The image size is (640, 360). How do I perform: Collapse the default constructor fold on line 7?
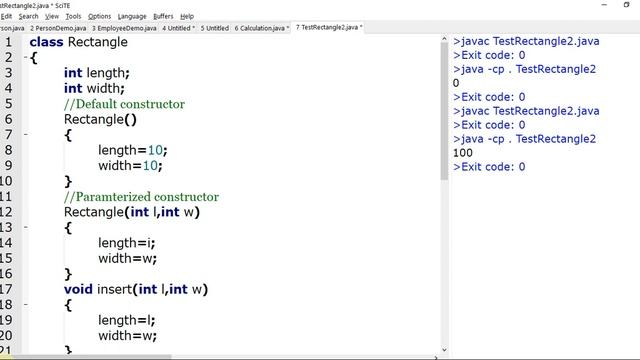[x=25, y=134]
